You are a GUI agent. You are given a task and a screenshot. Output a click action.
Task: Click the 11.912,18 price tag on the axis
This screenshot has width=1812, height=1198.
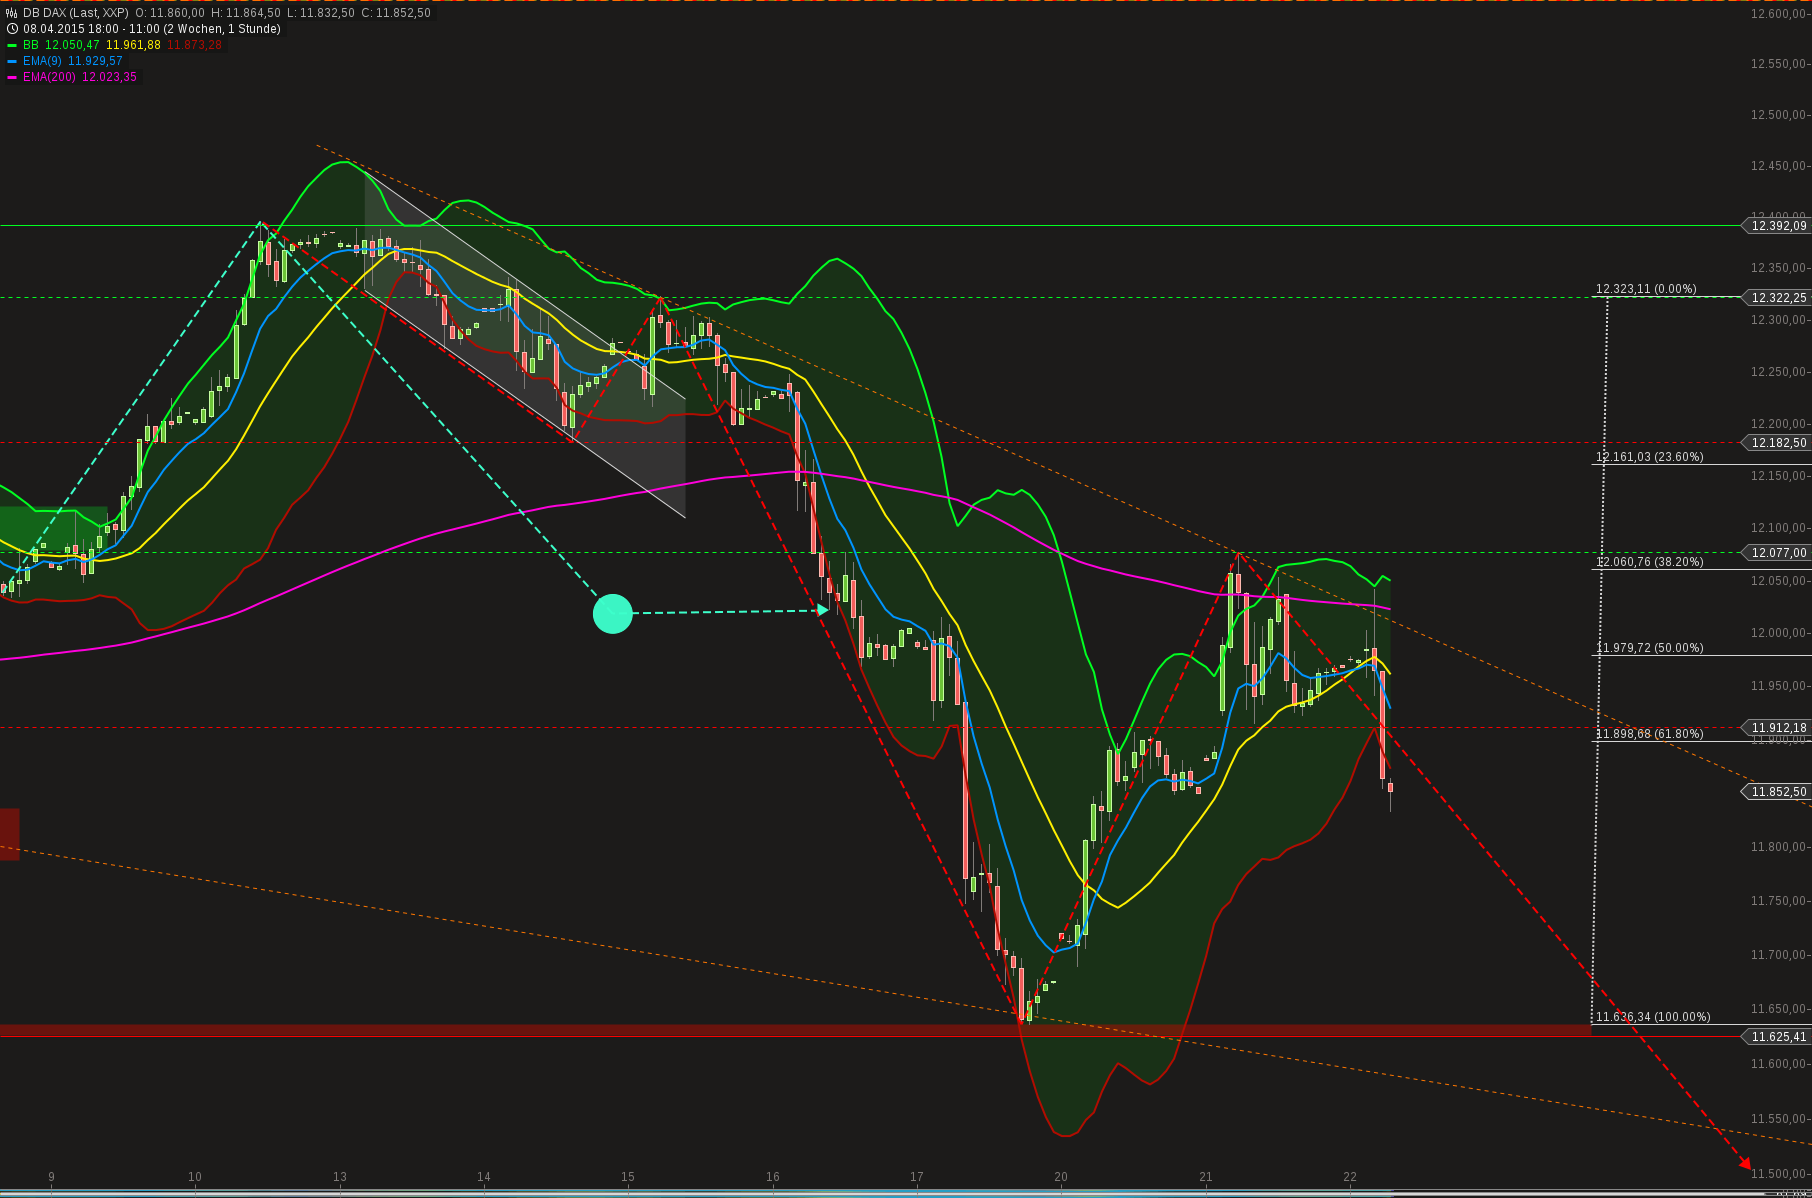point(1778,728)
